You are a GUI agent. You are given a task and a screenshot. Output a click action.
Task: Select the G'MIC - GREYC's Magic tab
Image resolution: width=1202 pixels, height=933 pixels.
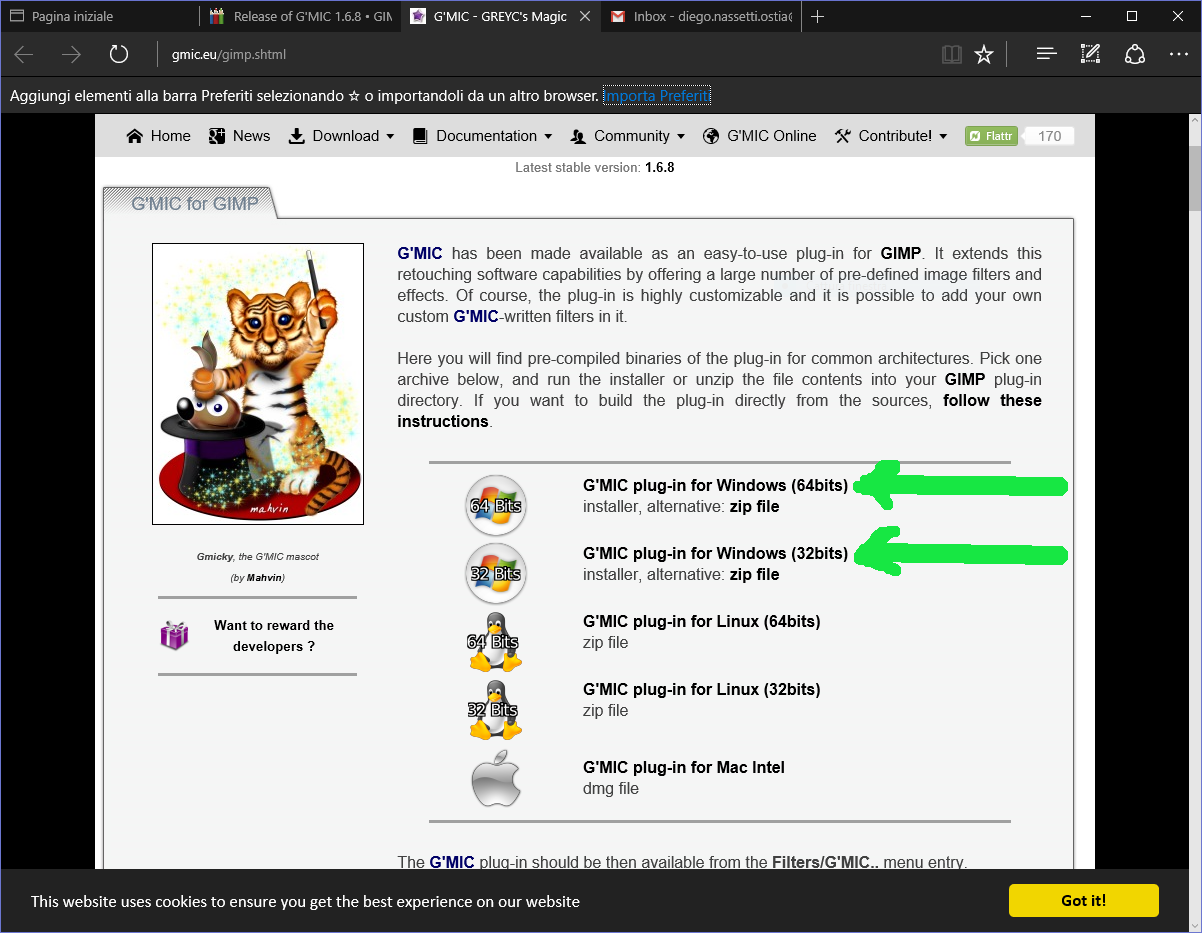(501, 16)
